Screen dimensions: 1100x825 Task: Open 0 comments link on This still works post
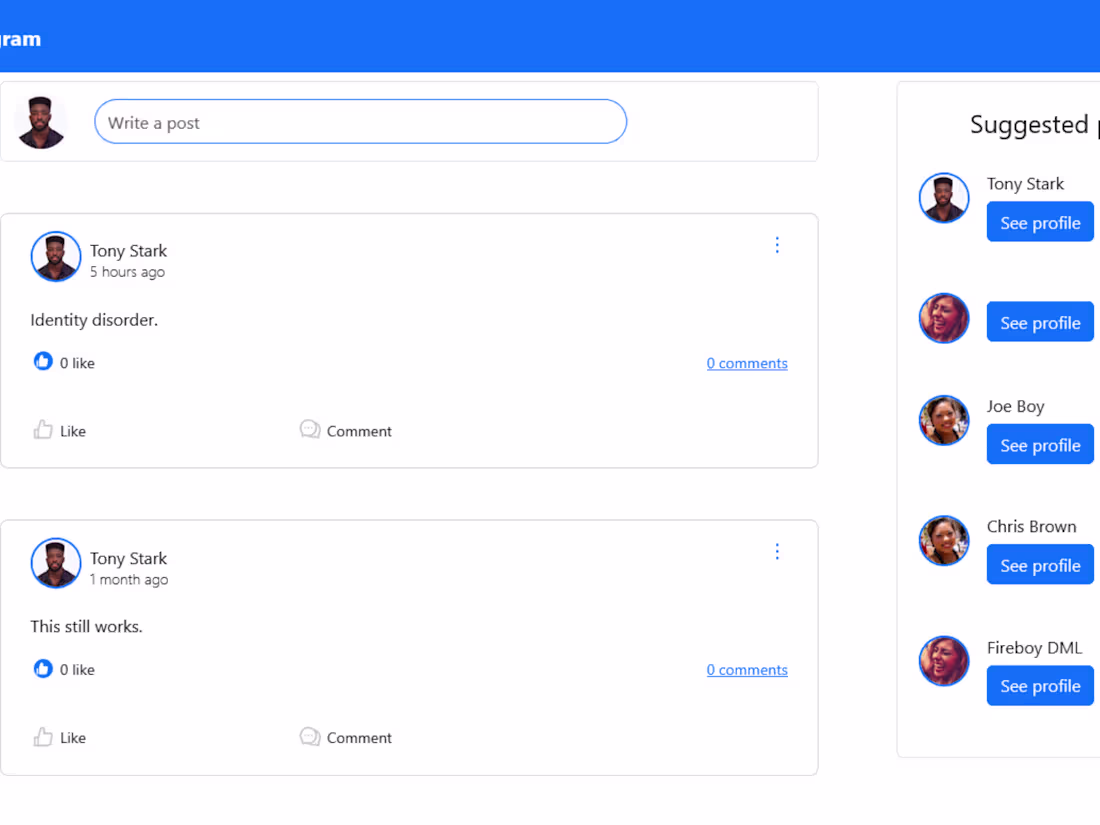(x=746, y=669)
